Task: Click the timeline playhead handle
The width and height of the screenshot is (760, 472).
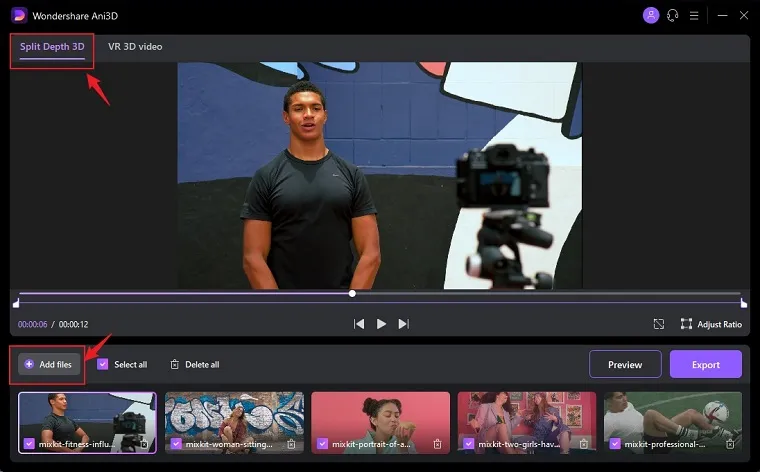Action: (x=352, y=294)
